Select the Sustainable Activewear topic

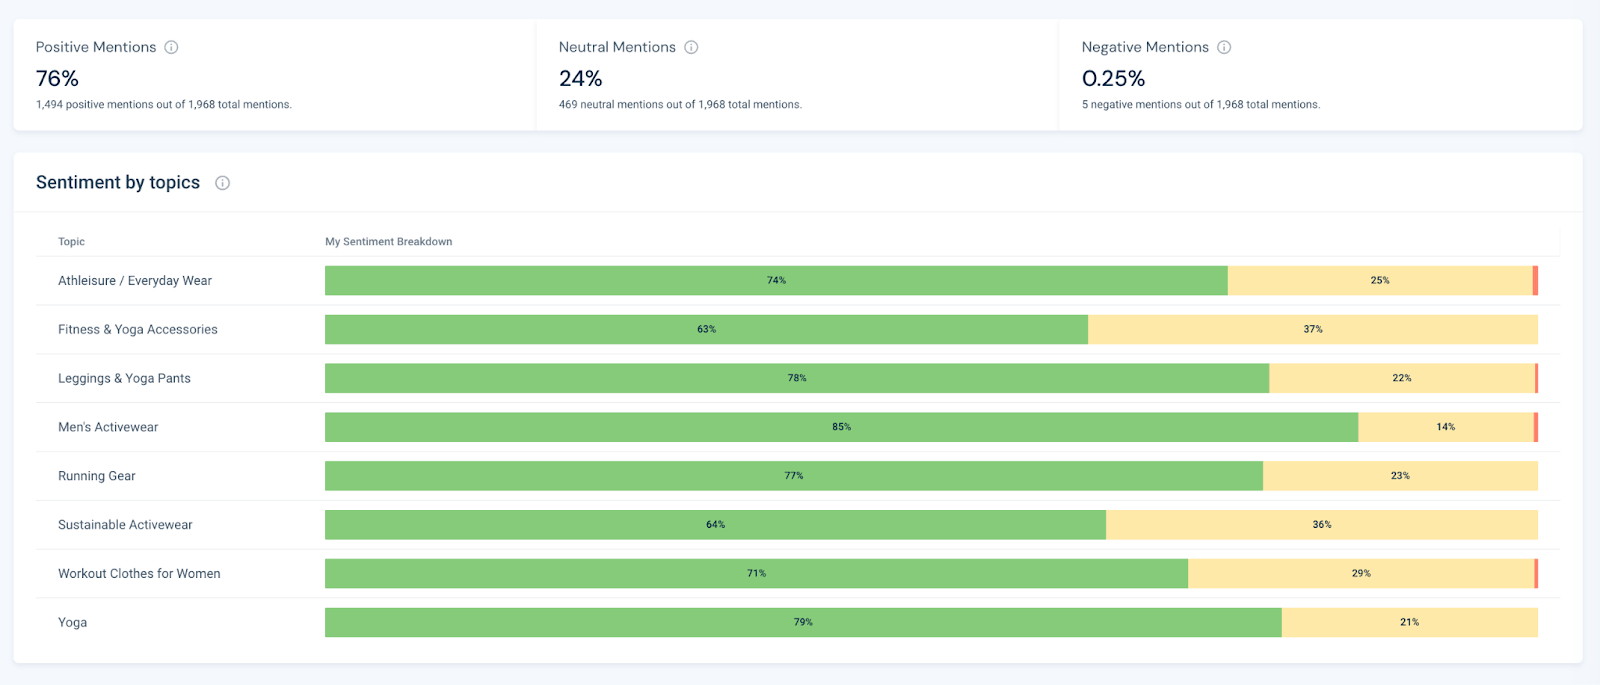(125, 525)
